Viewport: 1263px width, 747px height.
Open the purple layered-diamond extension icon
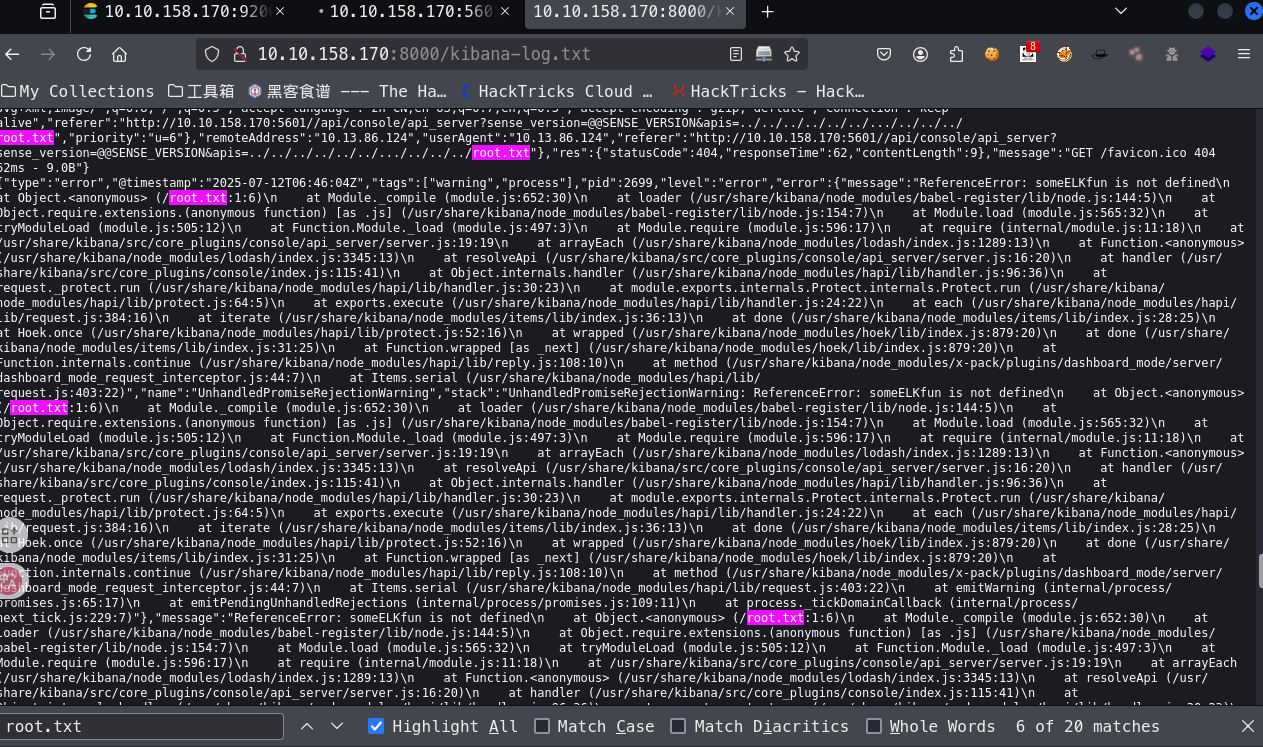[1208, 54]
